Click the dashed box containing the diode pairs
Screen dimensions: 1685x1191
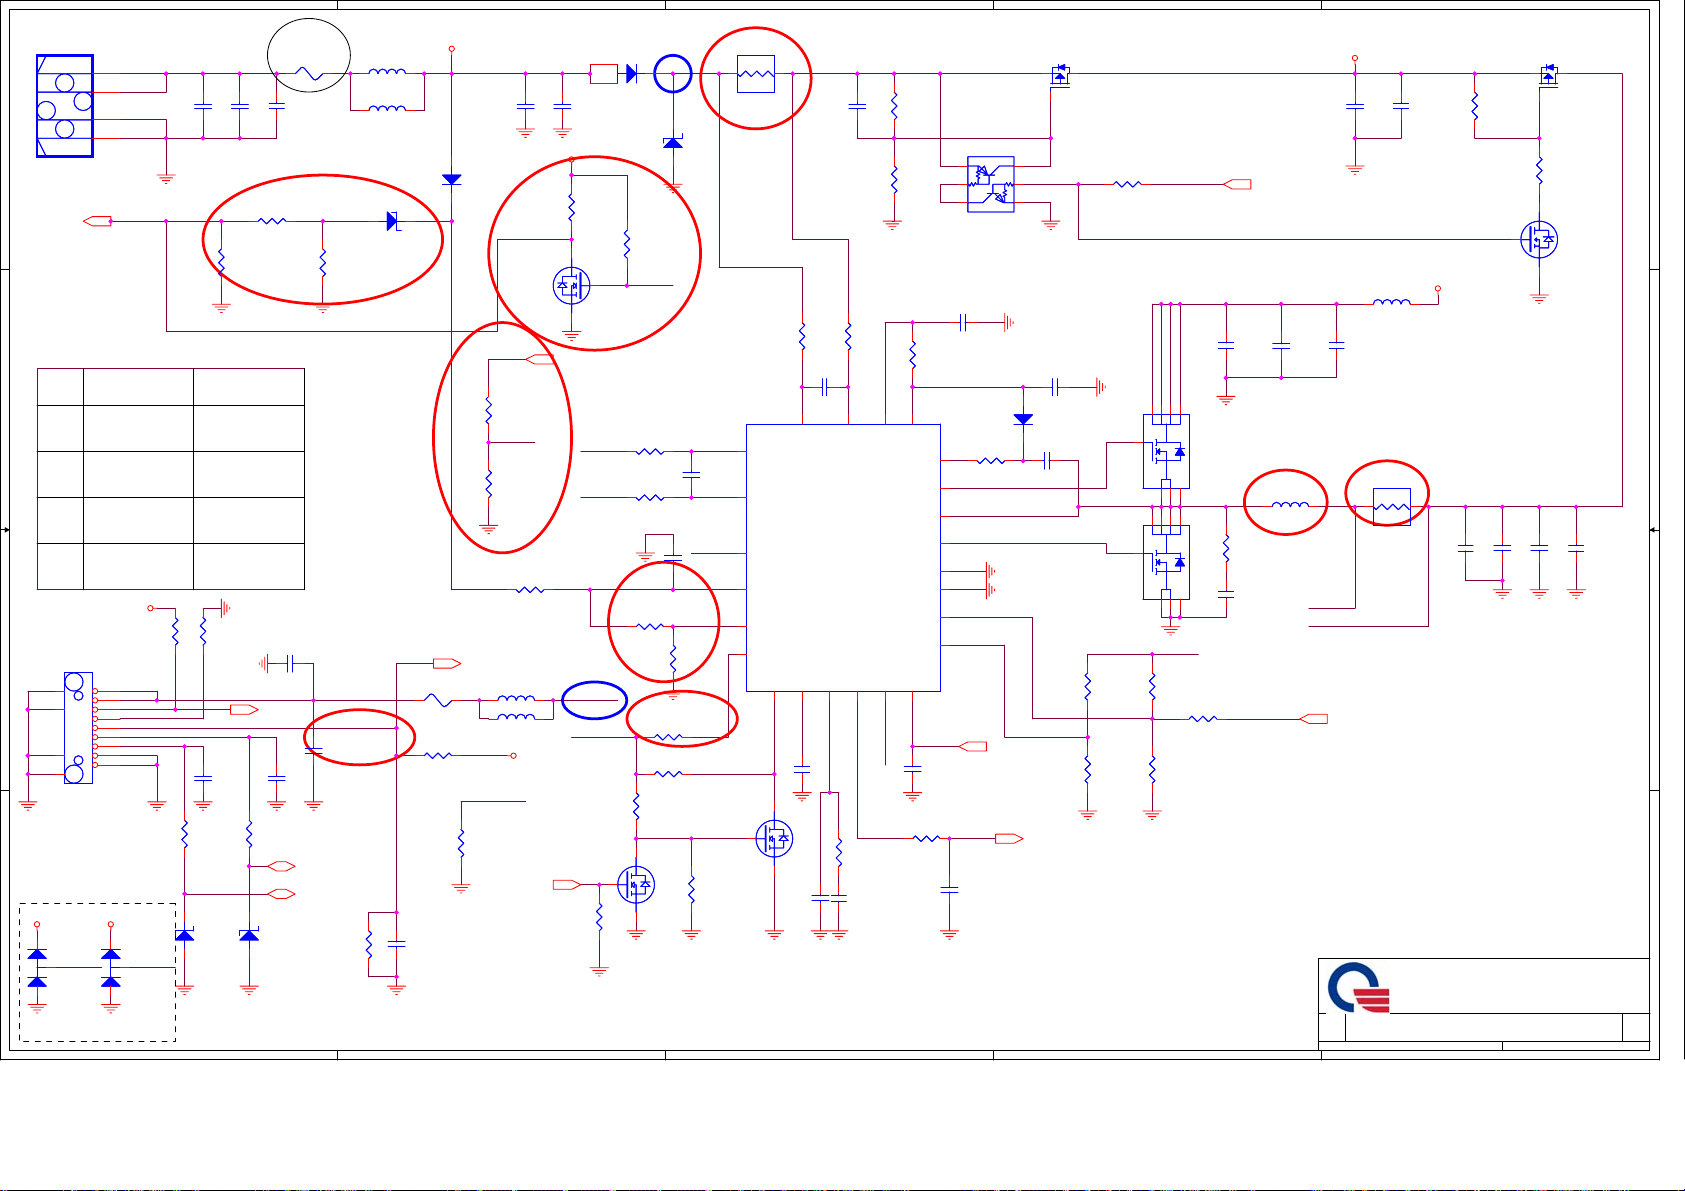point(98,973)
